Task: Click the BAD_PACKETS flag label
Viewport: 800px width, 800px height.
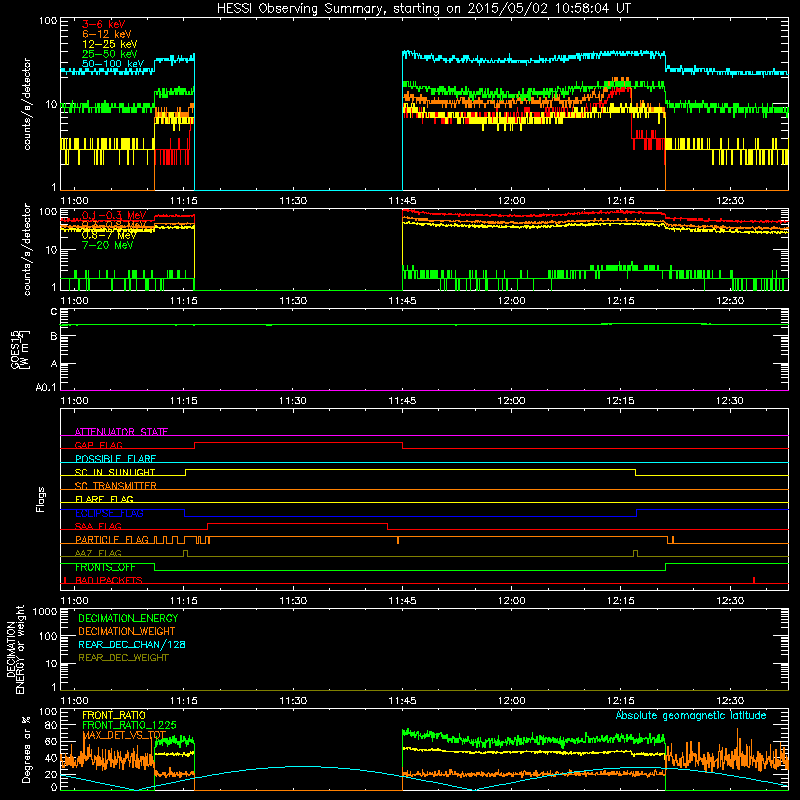Action: pyautogui.click(x=109, y=581)
